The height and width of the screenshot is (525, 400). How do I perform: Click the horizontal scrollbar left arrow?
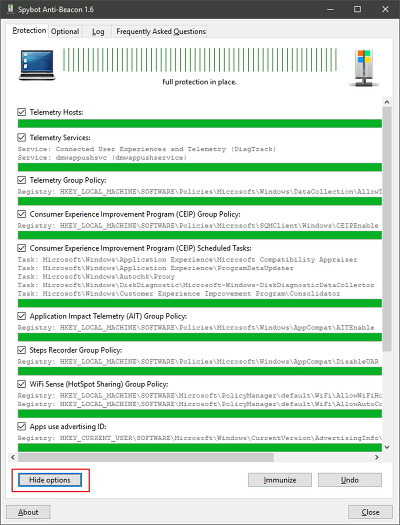[x=13, y=457]
